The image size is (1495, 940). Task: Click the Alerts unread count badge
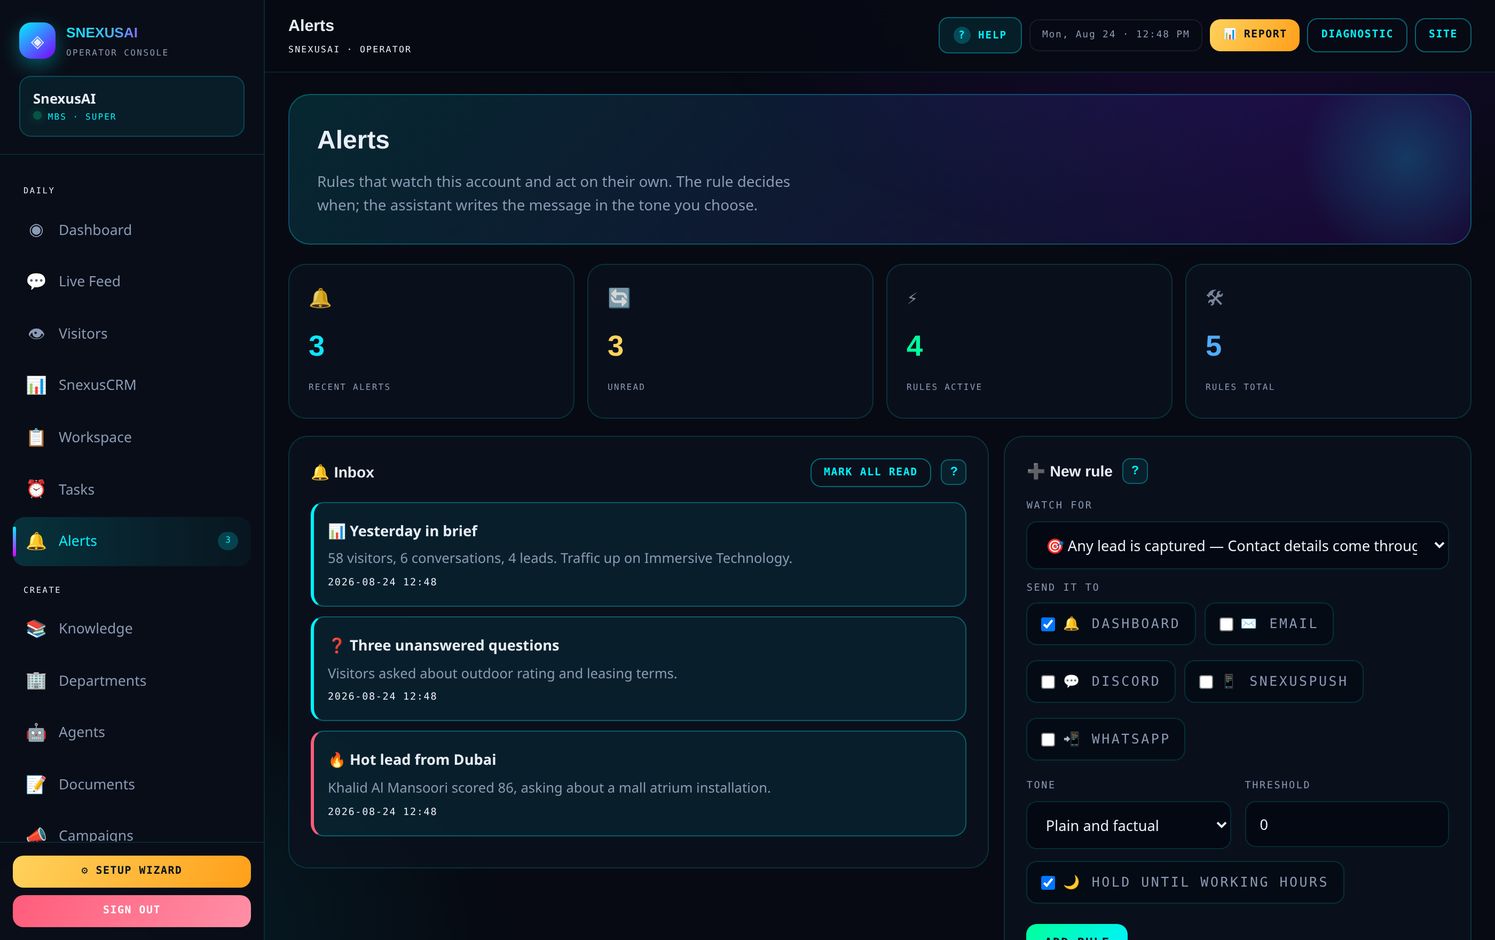pos(228,541)
